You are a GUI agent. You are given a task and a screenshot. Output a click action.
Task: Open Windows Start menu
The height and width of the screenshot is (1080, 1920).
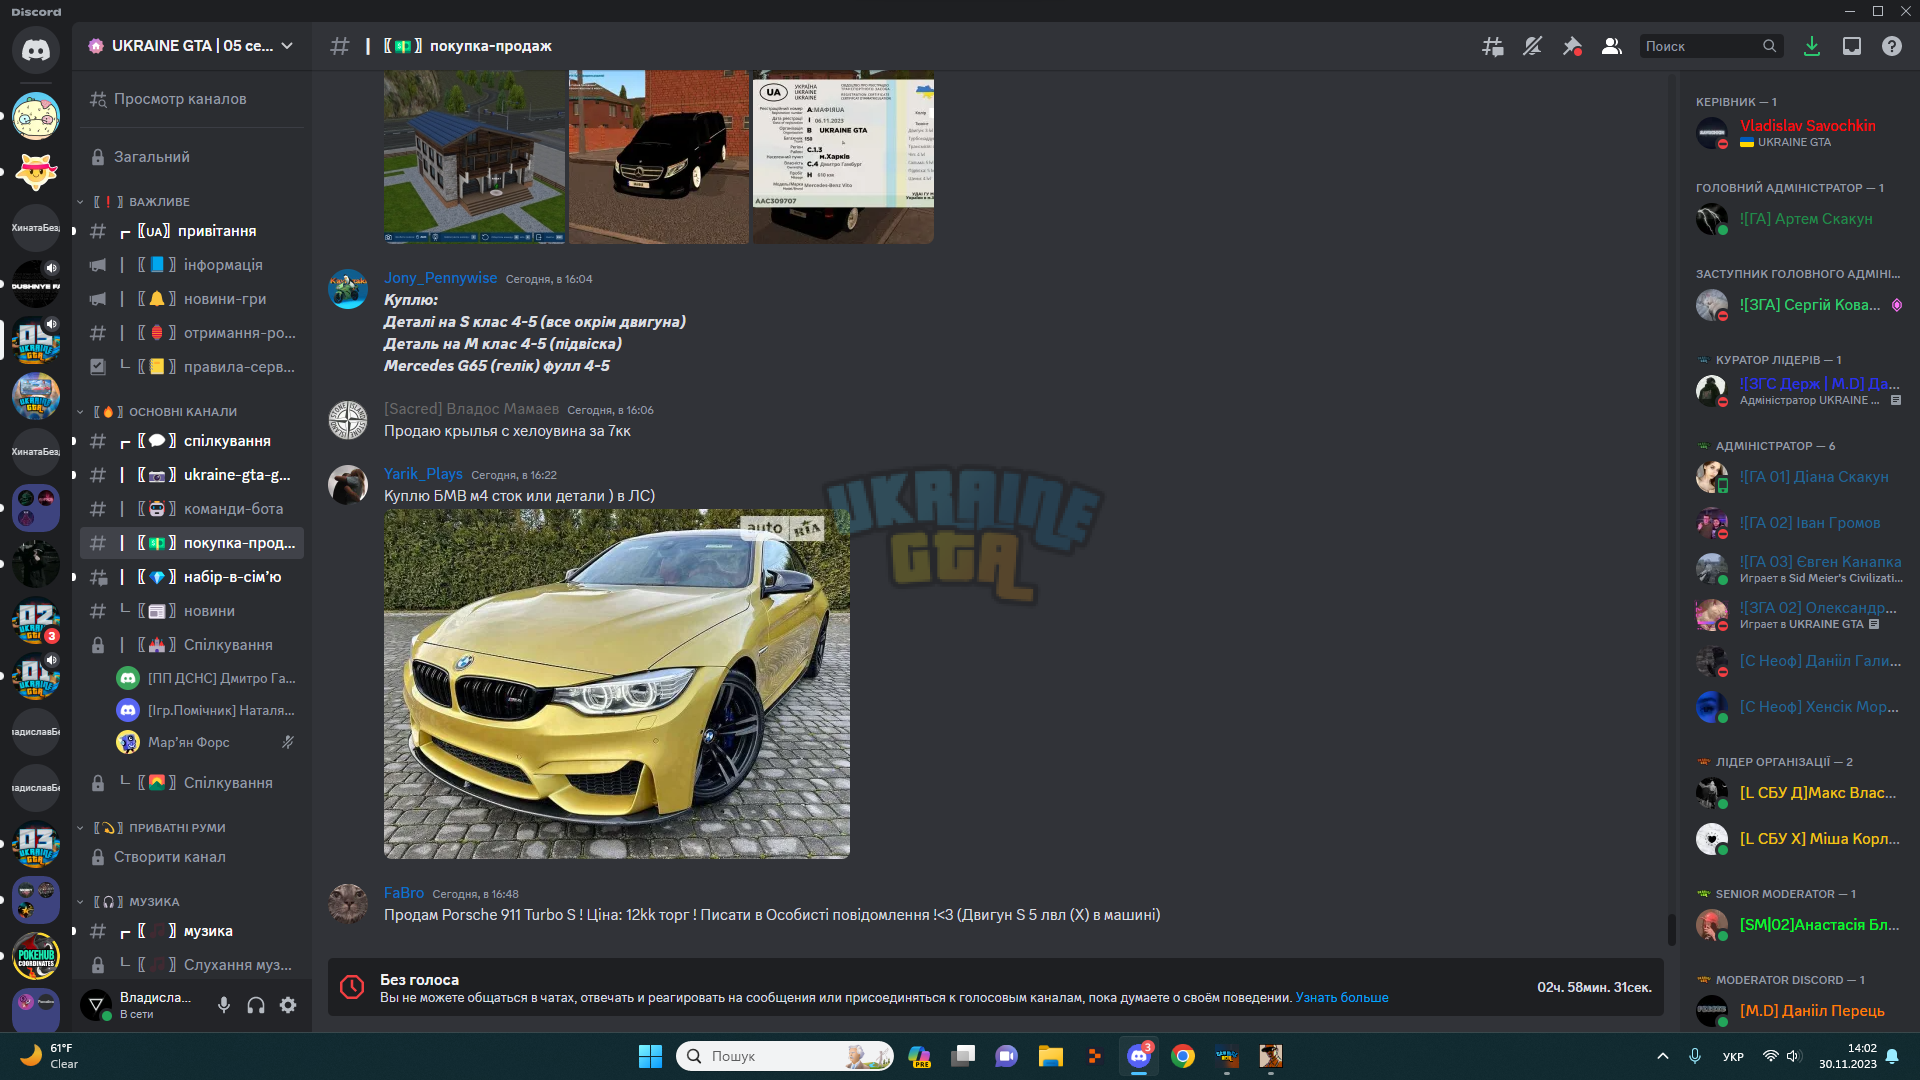[x=650, y=1056]
